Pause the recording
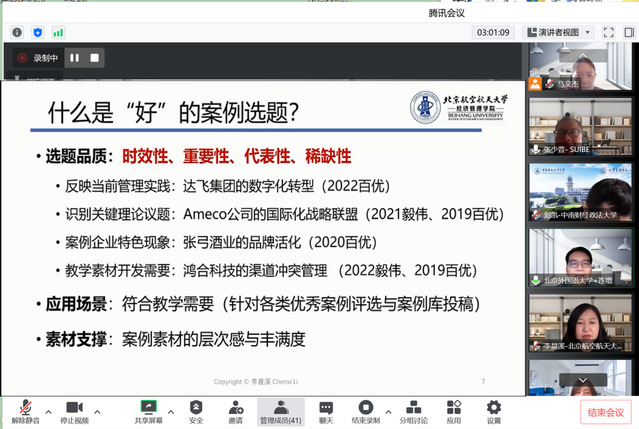 tap(75, 58)
